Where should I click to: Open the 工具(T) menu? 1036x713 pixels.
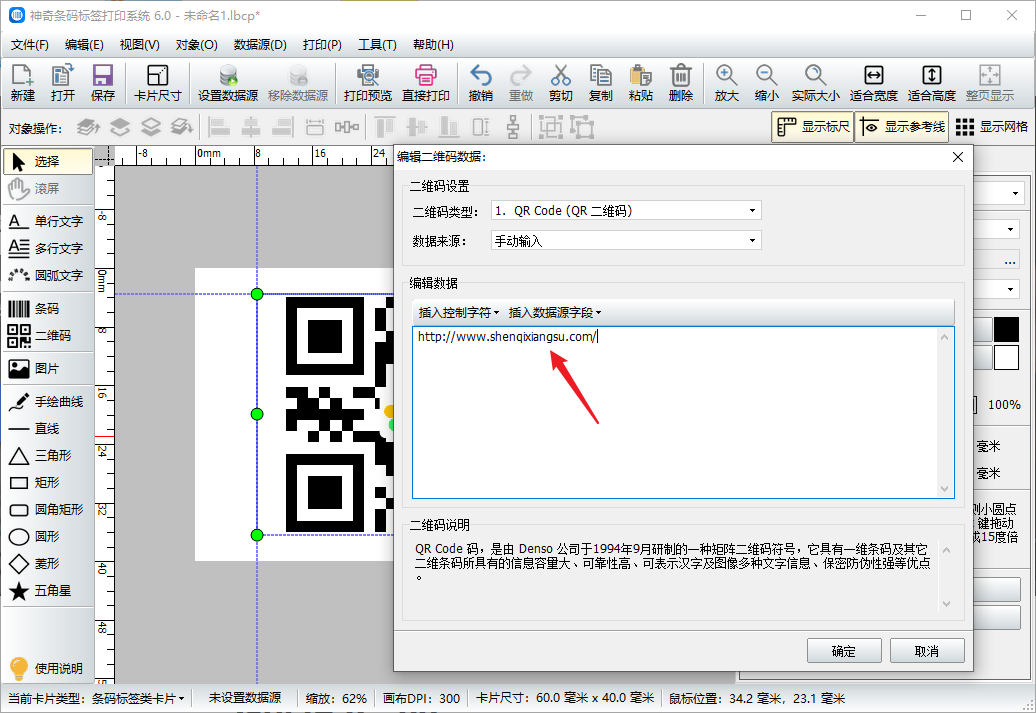(x=377, y=45)
